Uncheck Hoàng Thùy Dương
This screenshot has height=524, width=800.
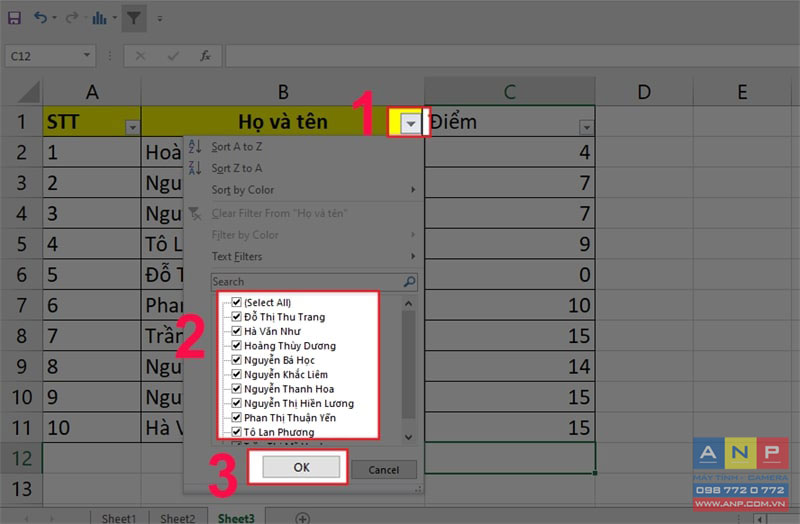point(236,345)
